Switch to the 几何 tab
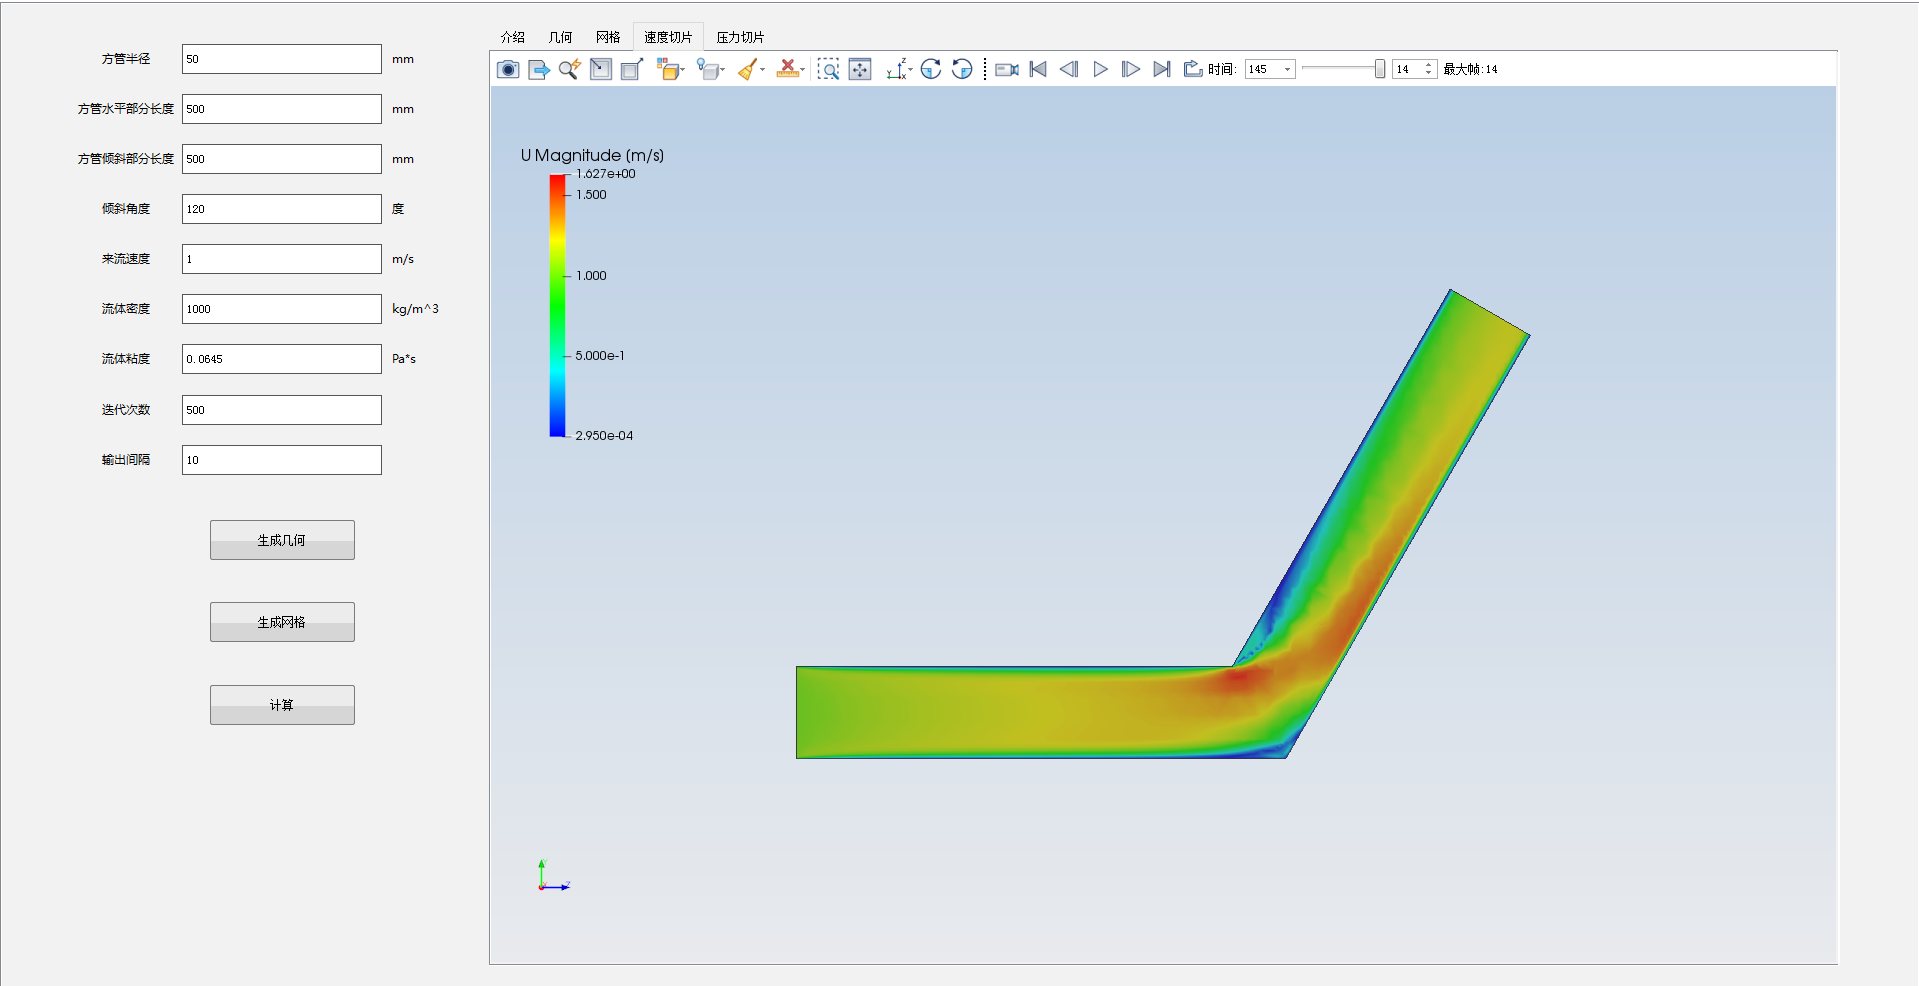 560,37
